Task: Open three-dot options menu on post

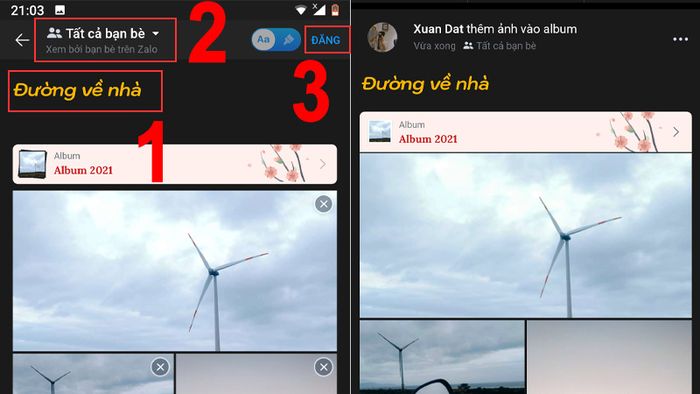Action: 680,39
